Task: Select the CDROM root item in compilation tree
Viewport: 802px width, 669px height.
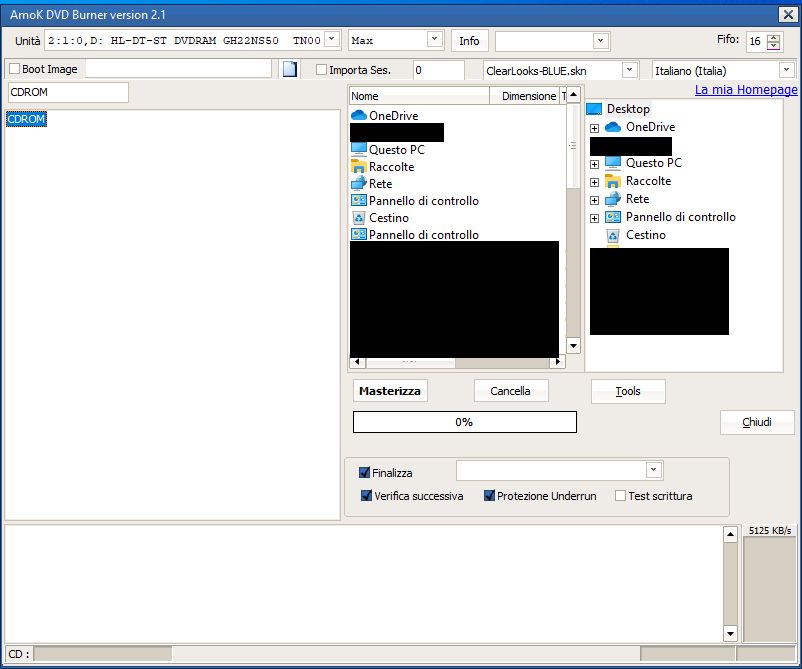Action: [26, 119]
